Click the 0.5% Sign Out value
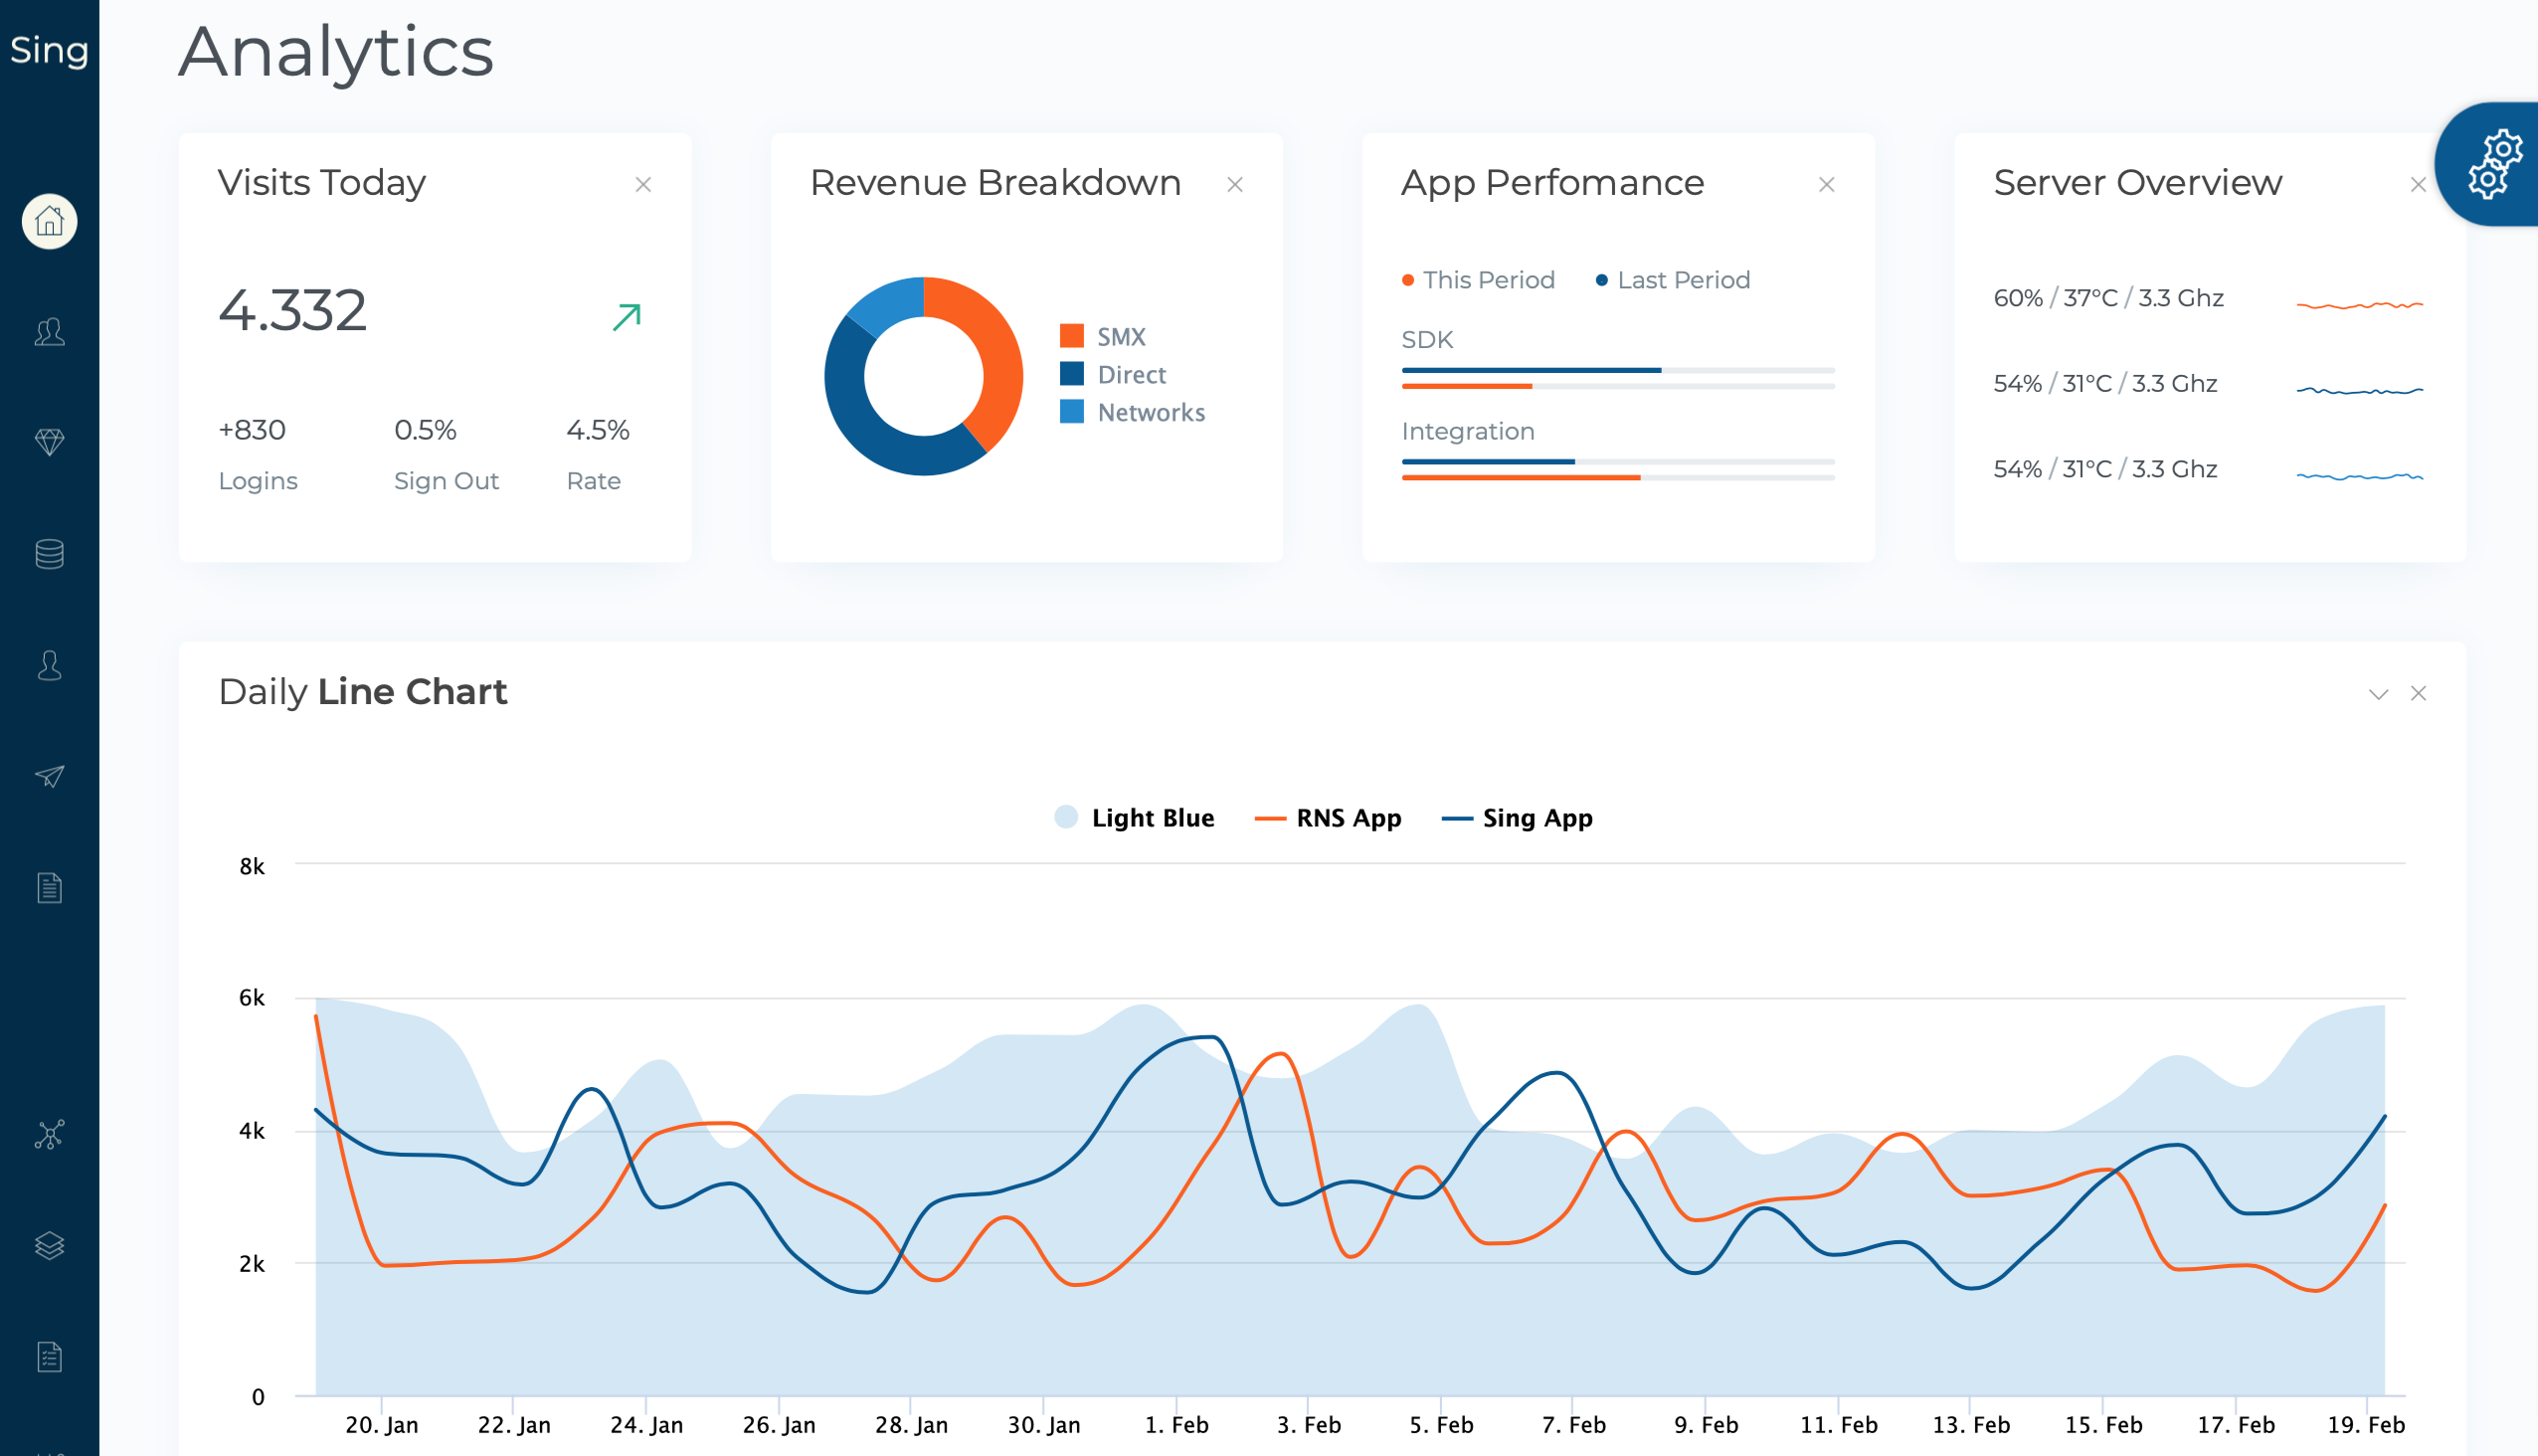Viewport: 2538px width, 1456px height. point(425,430)
